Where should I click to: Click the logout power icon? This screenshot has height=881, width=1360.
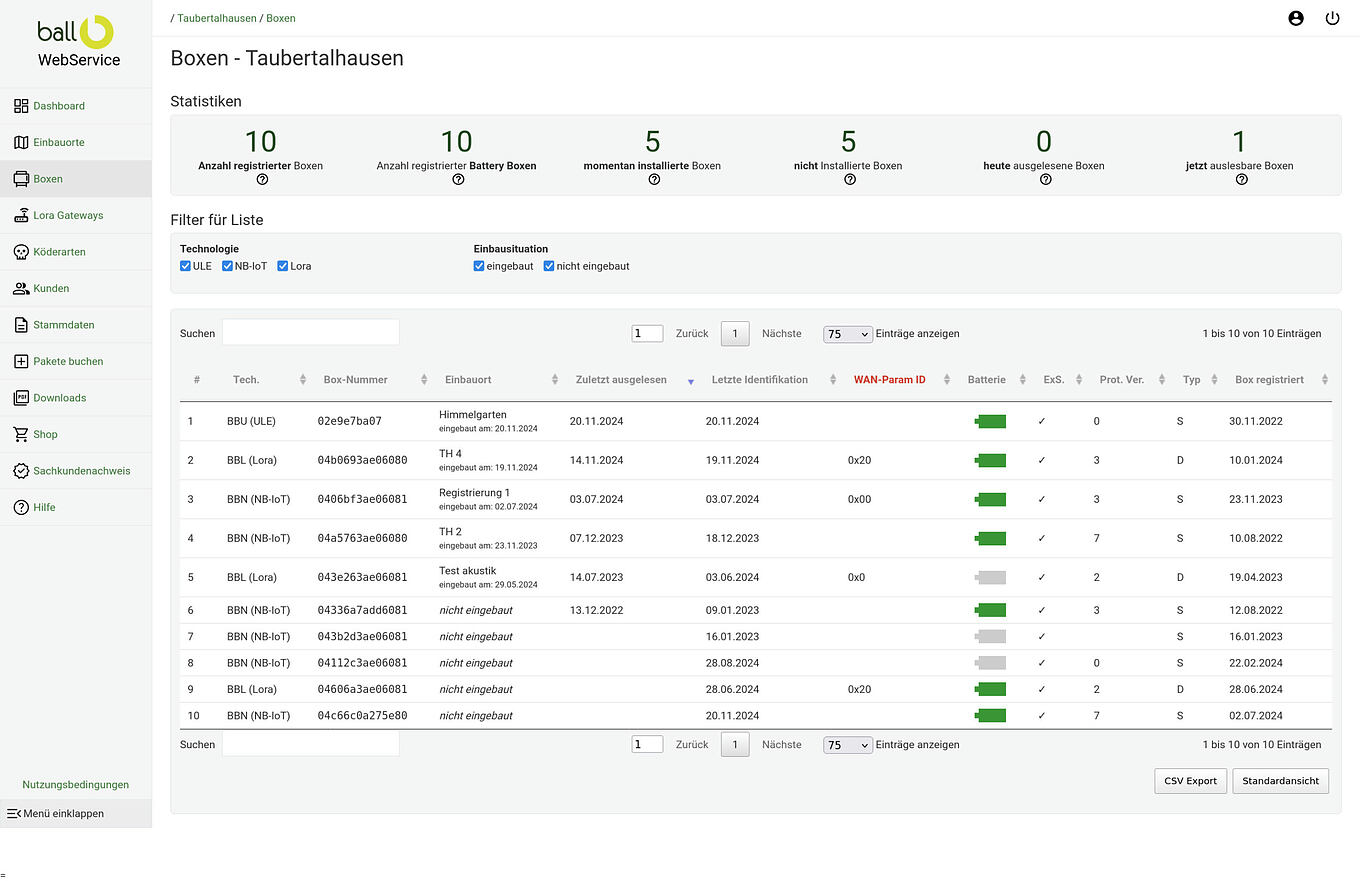[1332, 18]
